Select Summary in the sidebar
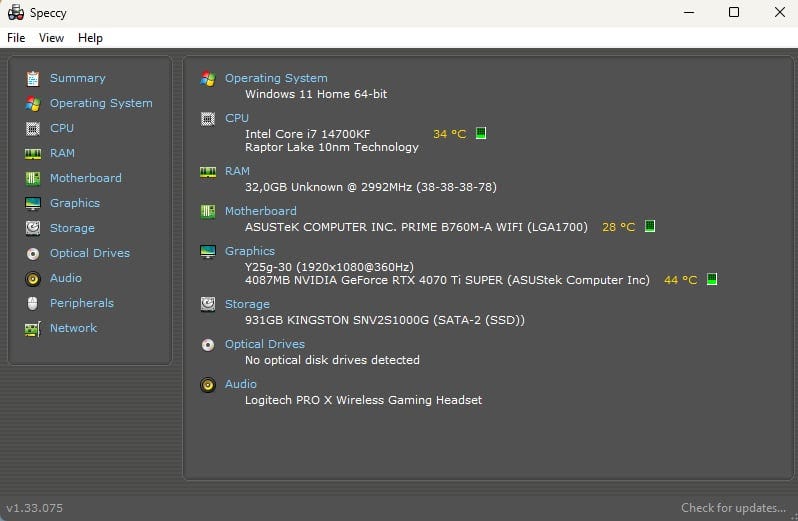The height and width of the screenshot is (521, 798). tap(77, 78)
